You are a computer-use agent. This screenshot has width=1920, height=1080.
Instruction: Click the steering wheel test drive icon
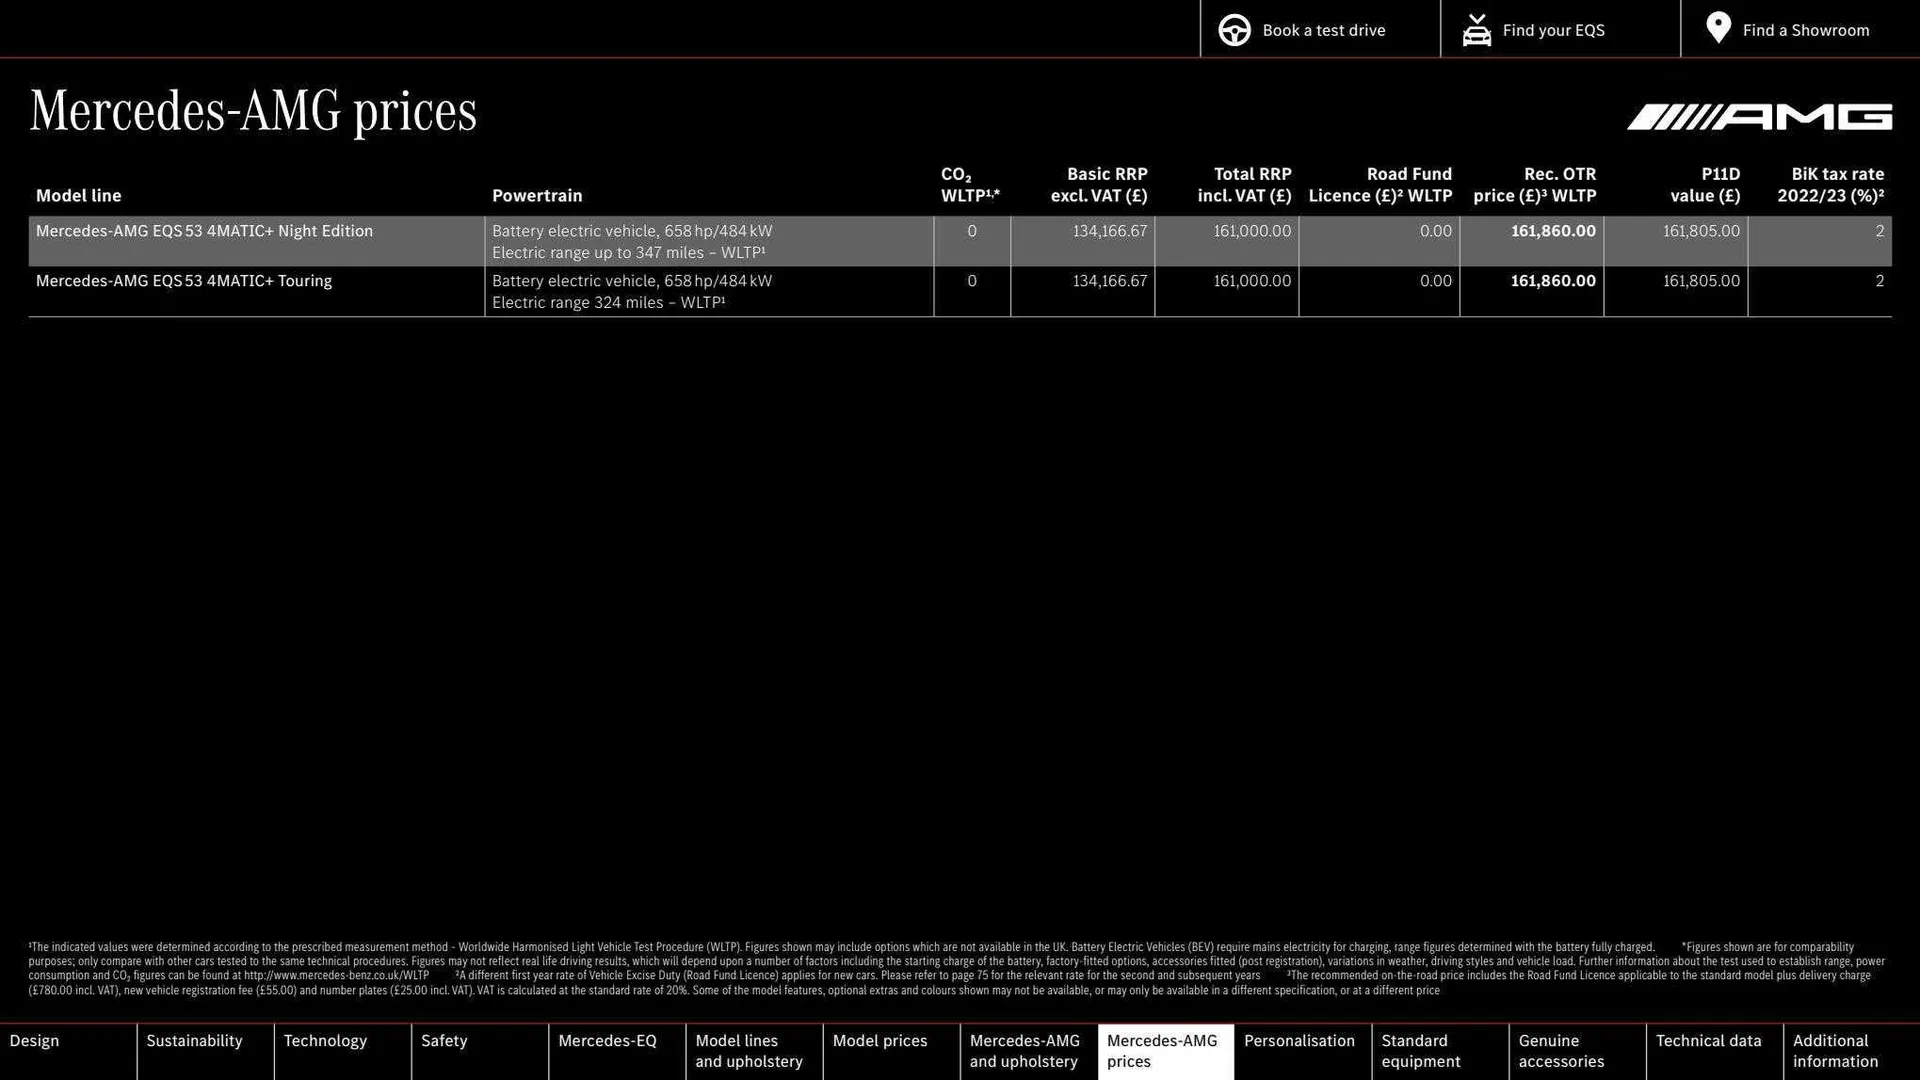coord(1234,30)
